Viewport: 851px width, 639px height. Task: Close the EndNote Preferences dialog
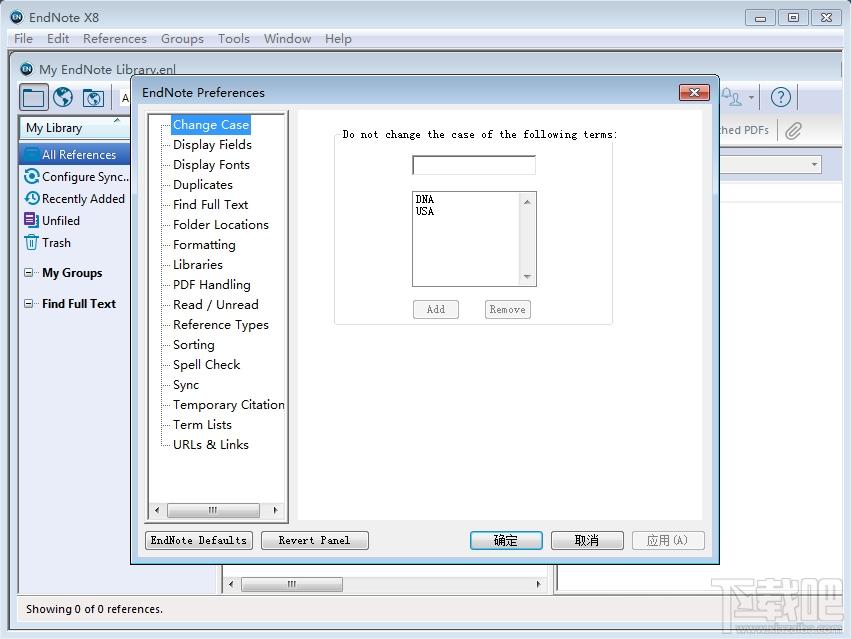(694, 92)
